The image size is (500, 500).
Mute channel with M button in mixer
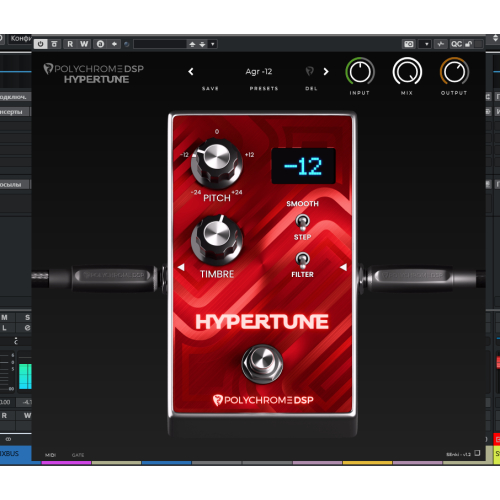pos(4,317)
